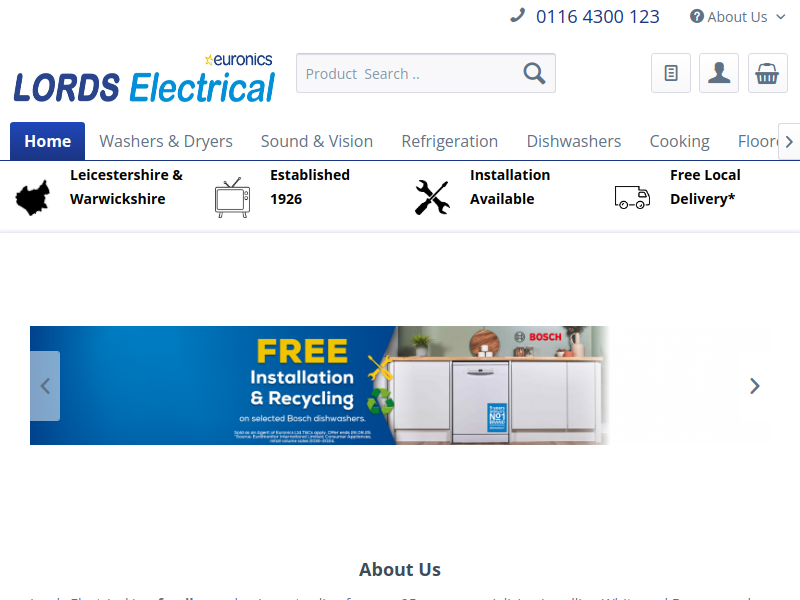Viewport: 800px width, 600px height.
Task: Click the Leicestershire county map icon
Action: click(33, 198)
